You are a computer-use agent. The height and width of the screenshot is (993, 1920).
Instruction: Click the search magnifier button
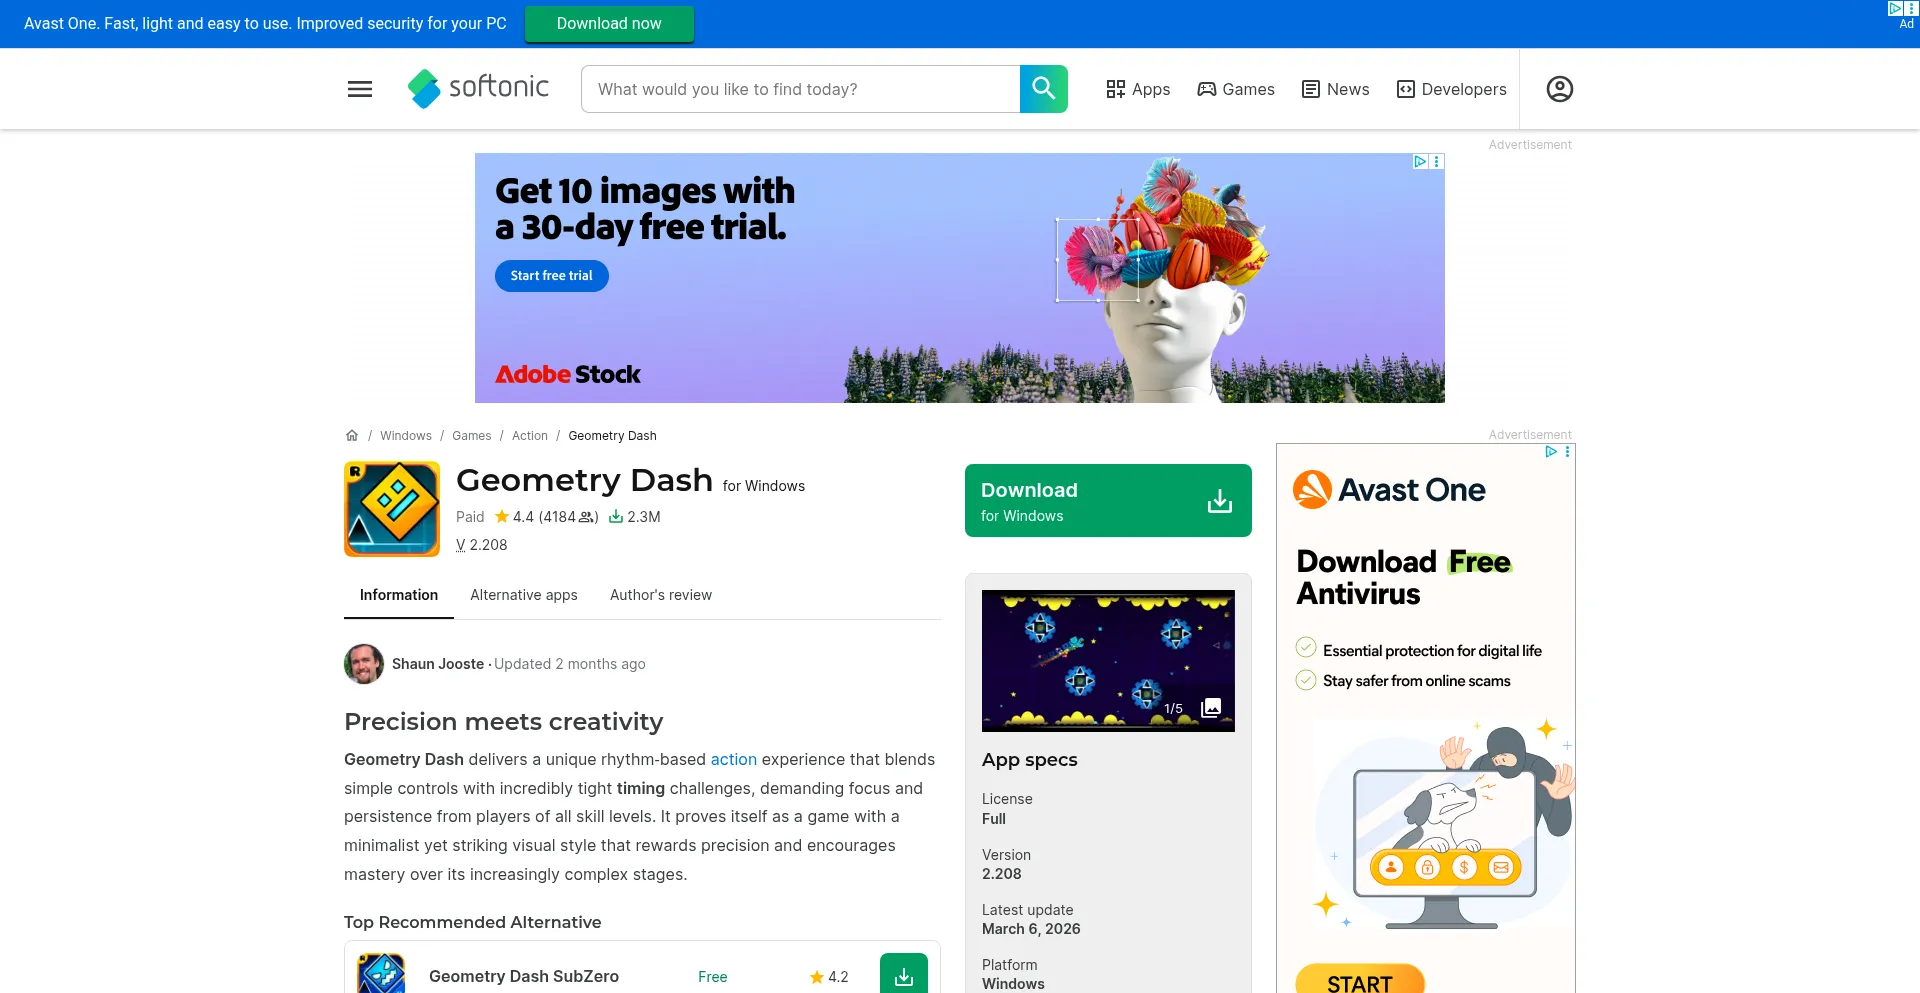pos(1043,89)
